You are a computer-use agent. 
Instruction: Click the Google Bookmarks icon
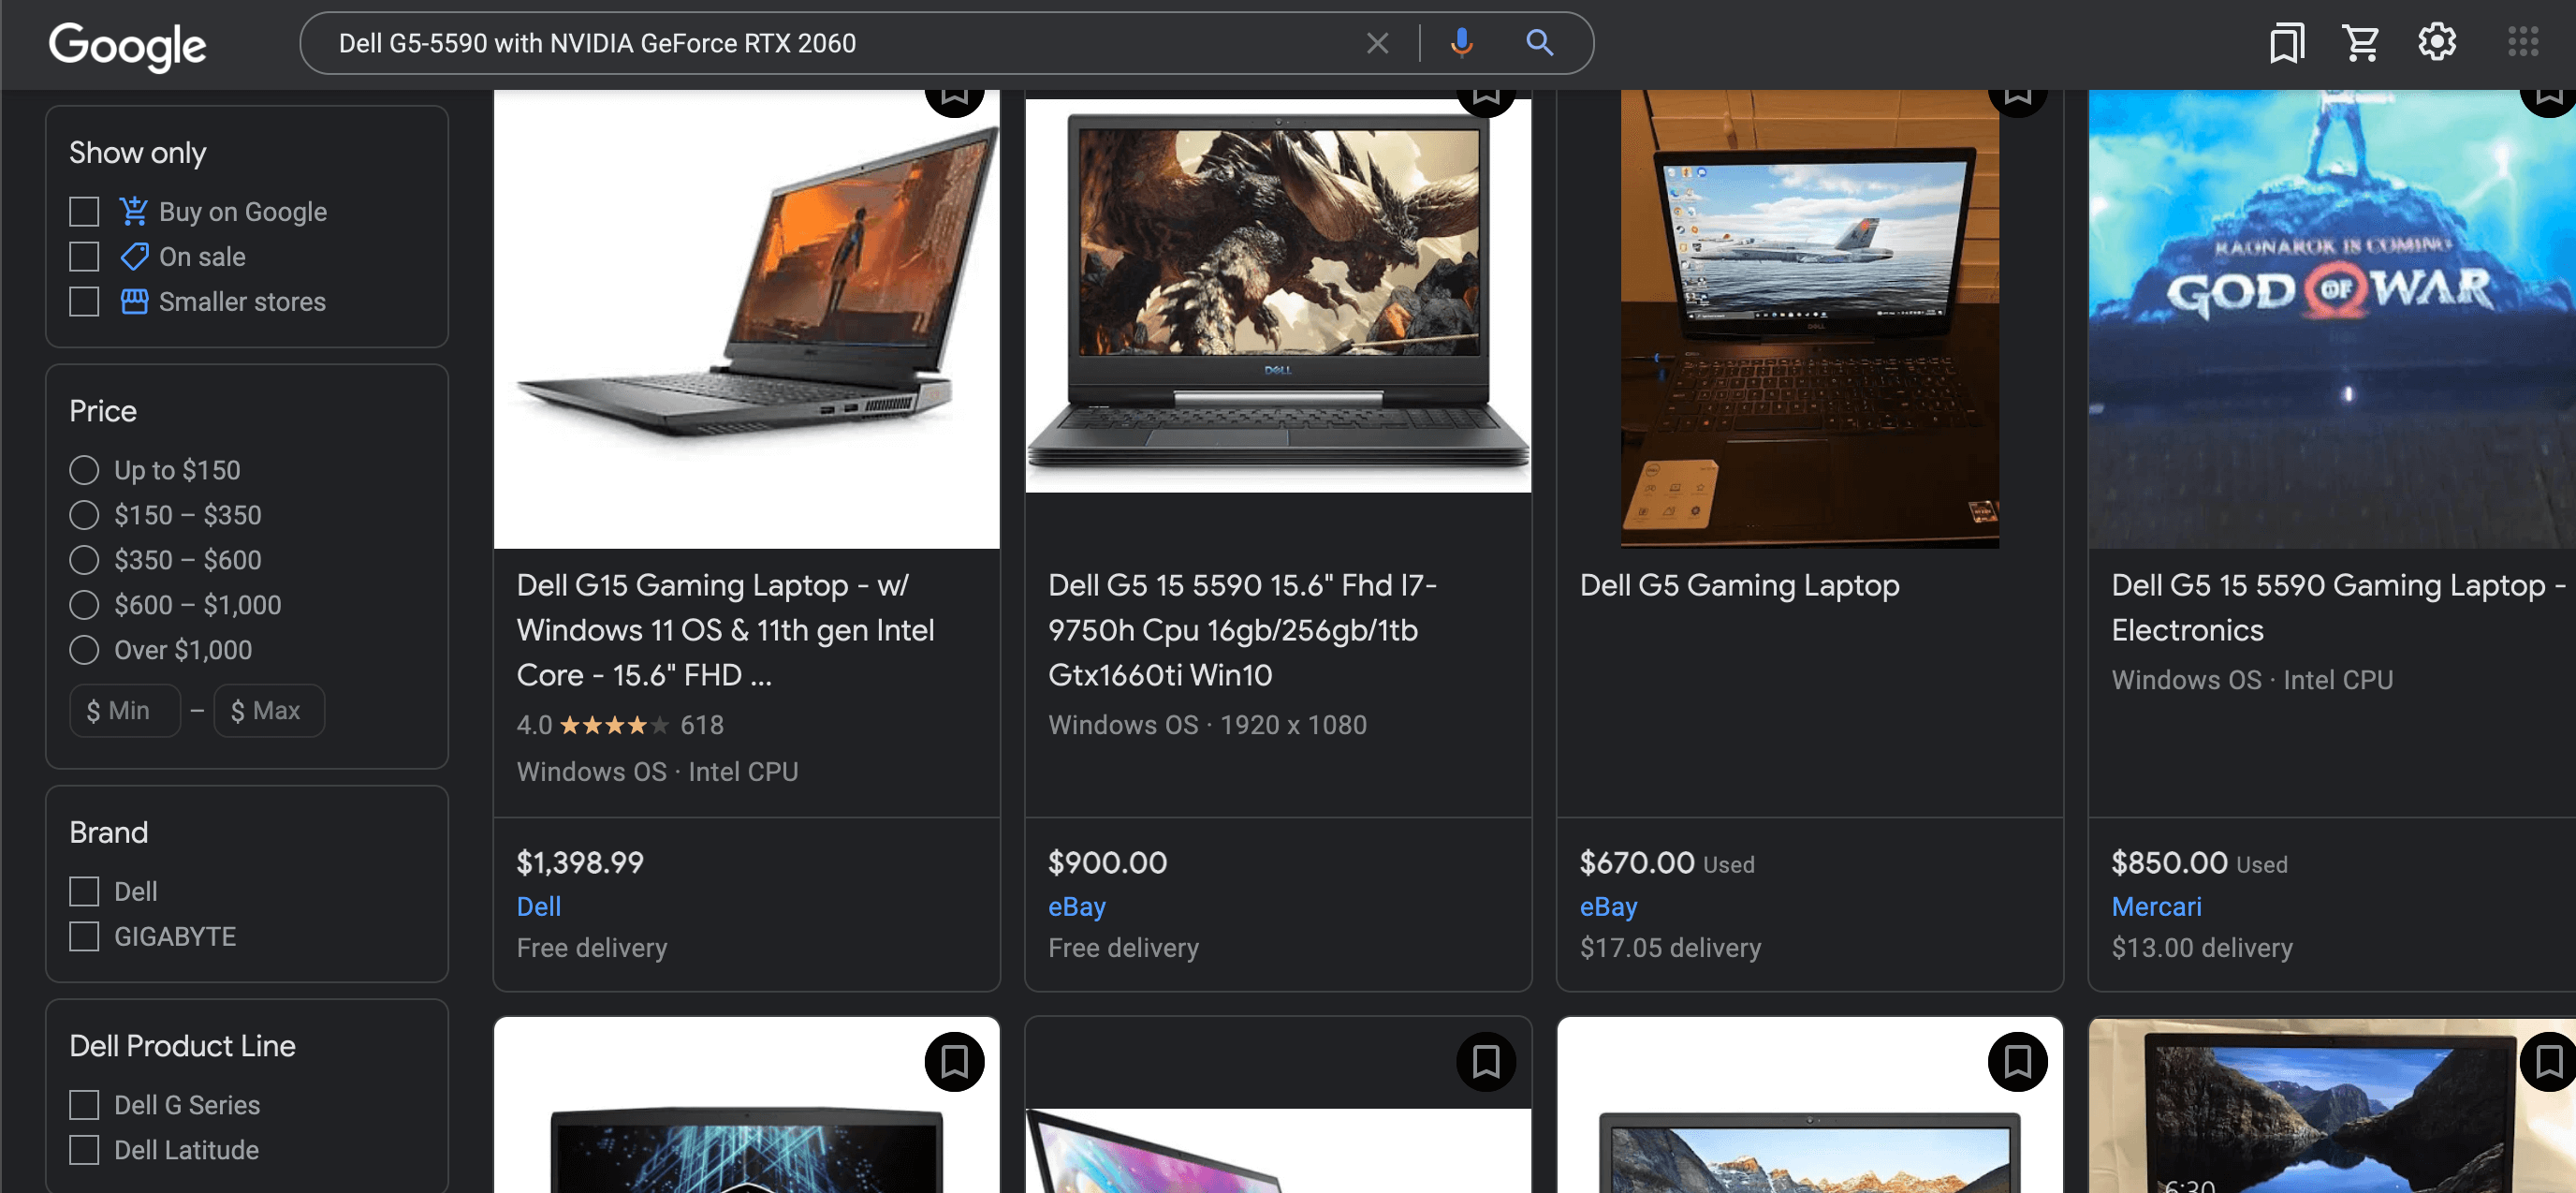(x=2285, y=43)
